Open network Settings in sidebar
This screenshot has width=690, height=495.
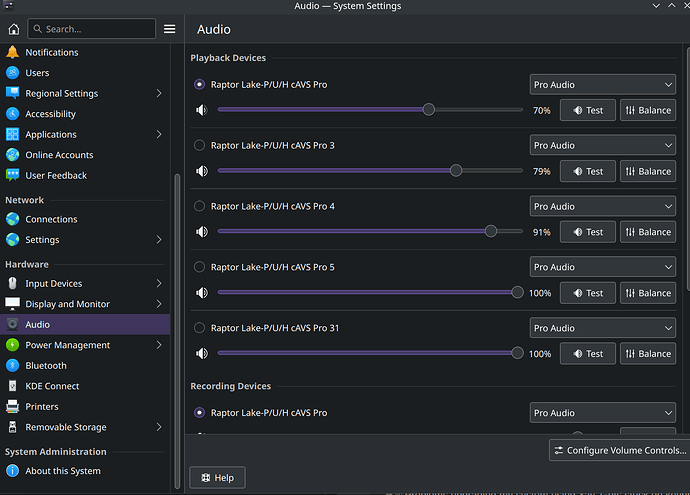tap(85, 239)
